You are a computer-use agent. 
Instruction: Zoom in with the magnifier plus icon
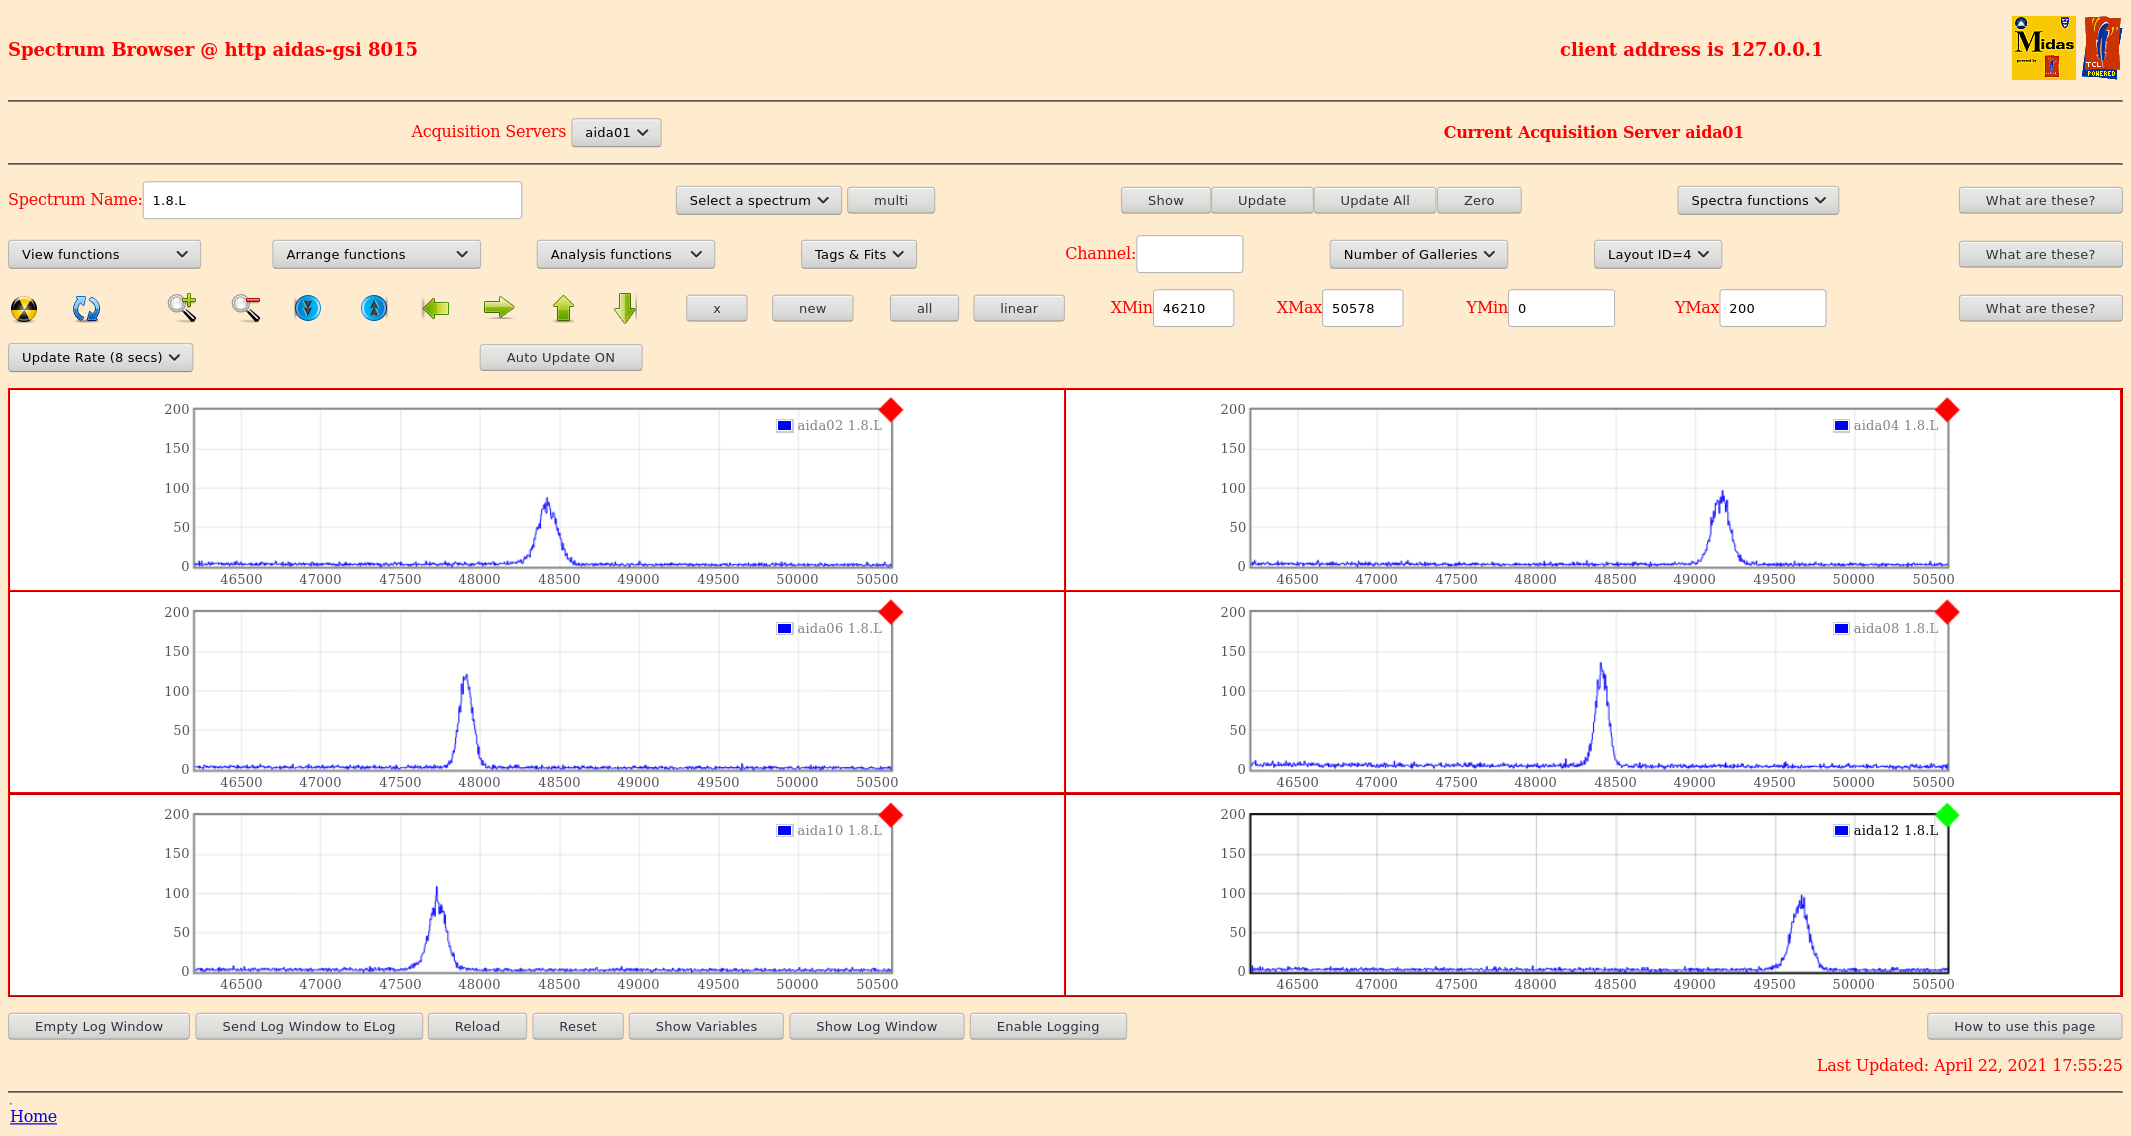(x=182, y=308)
